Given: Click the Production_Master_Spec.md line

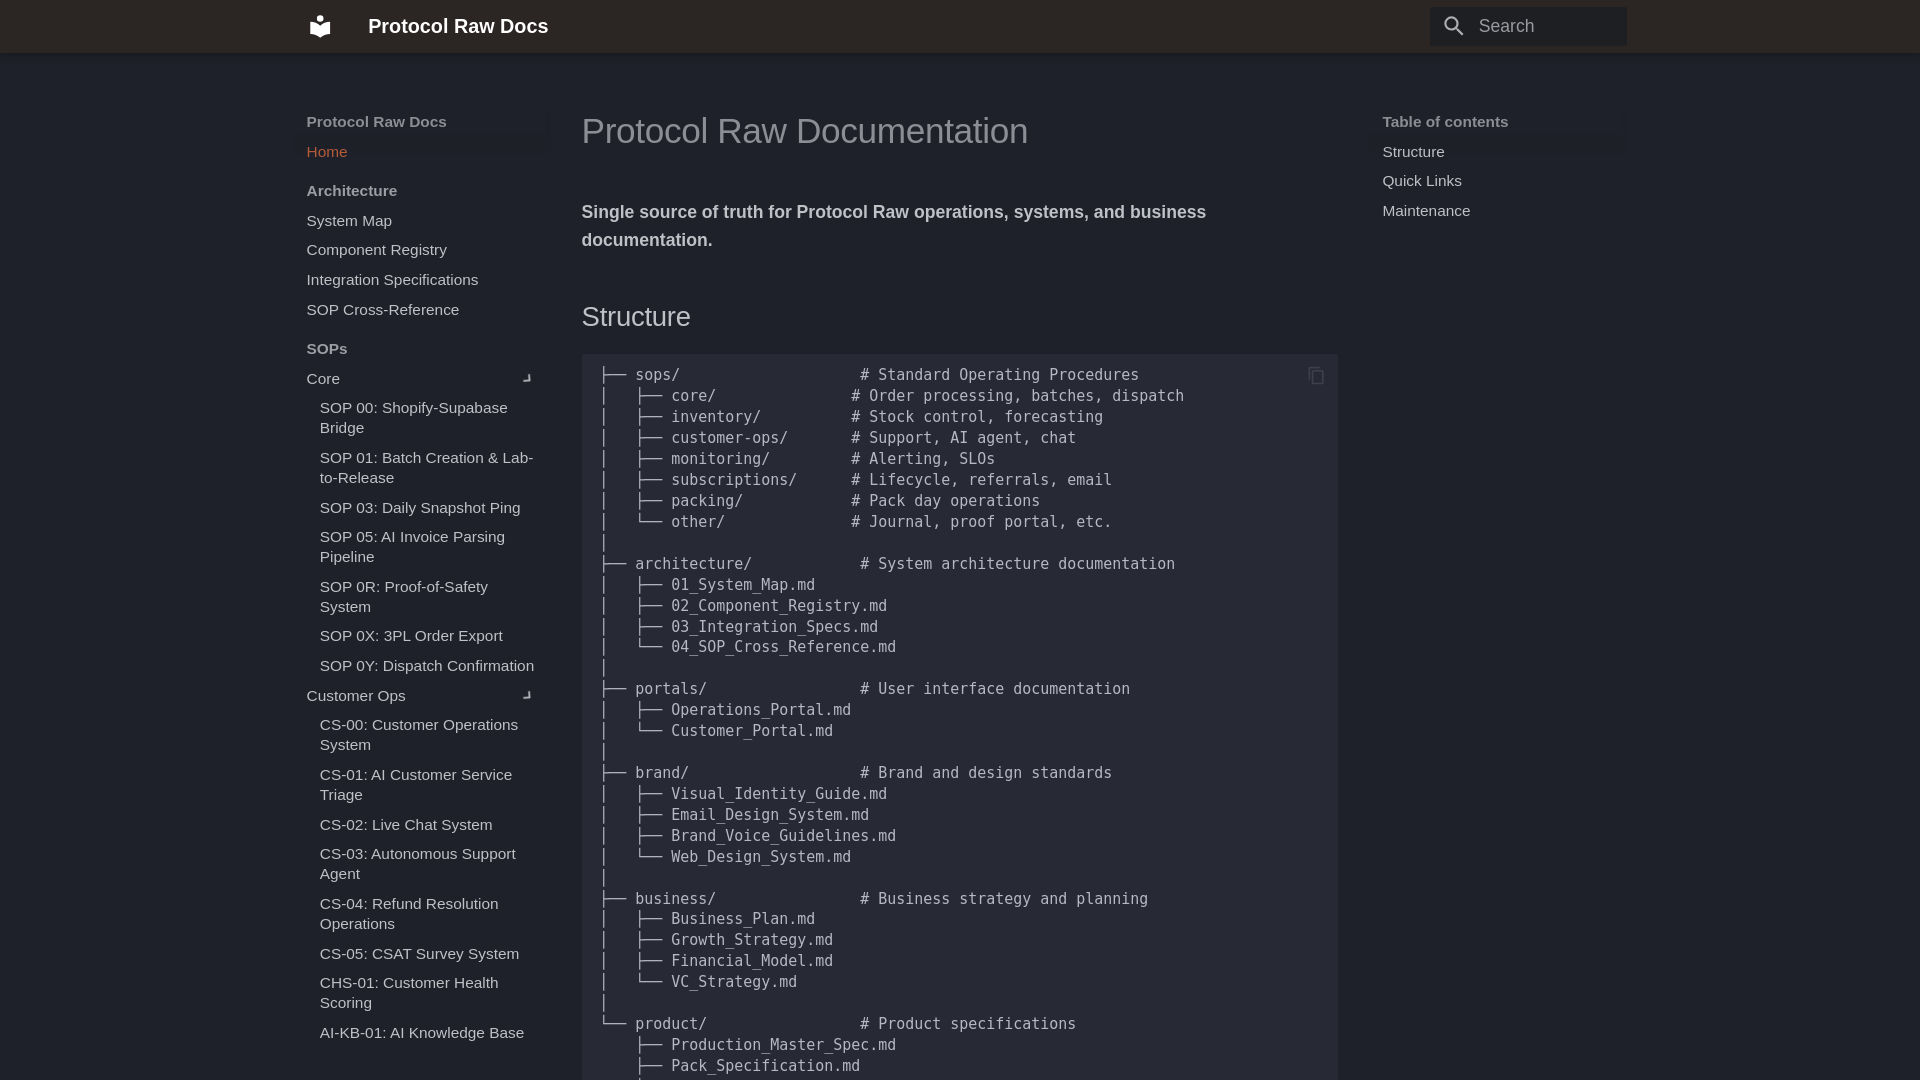Looking at the screenshot, I should pos(784,1045).
